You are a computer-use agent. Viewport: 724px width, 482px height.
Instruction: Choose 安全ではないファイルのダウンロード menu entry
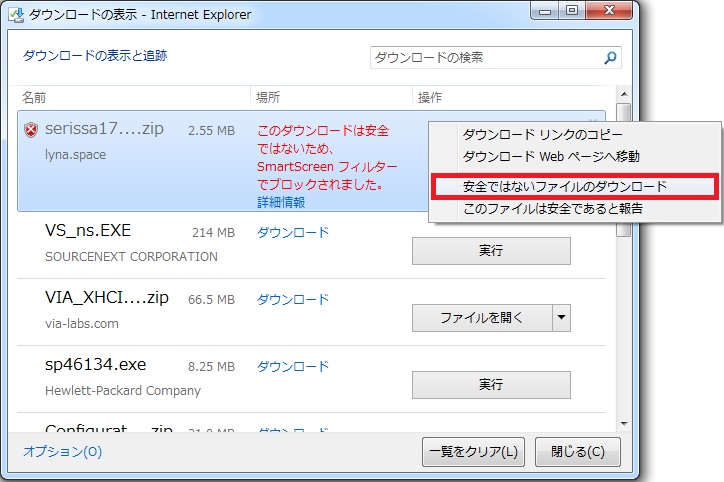(575, 187)
